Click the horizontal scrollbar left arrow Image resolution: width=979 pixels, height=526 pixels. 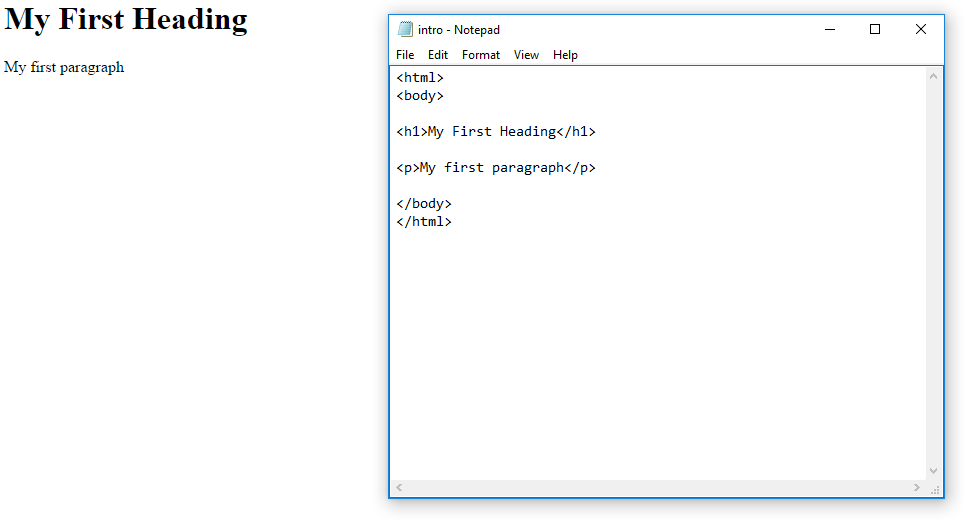pos(399,487)
